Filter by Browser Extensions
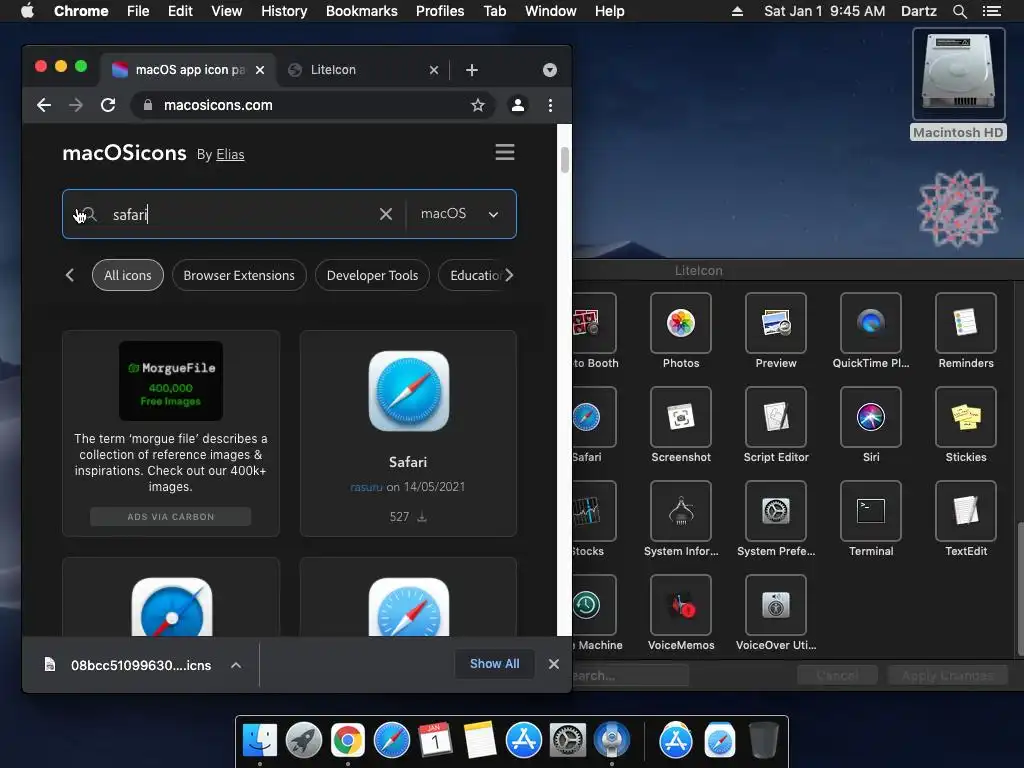Image resolution: width=1024 pixels, height=768 pixels. point(239,276)
